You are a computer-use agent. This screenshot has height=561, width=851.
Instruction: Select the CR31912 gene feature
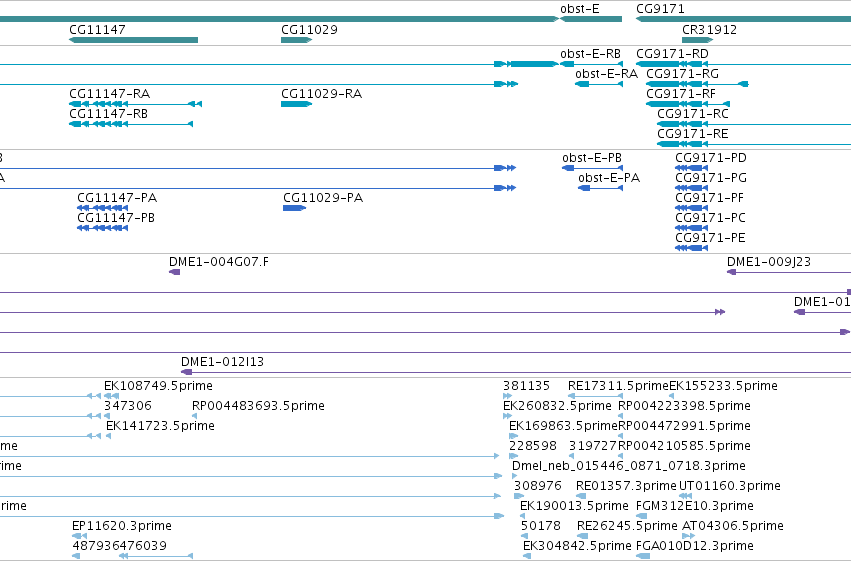tap(697, 40)
